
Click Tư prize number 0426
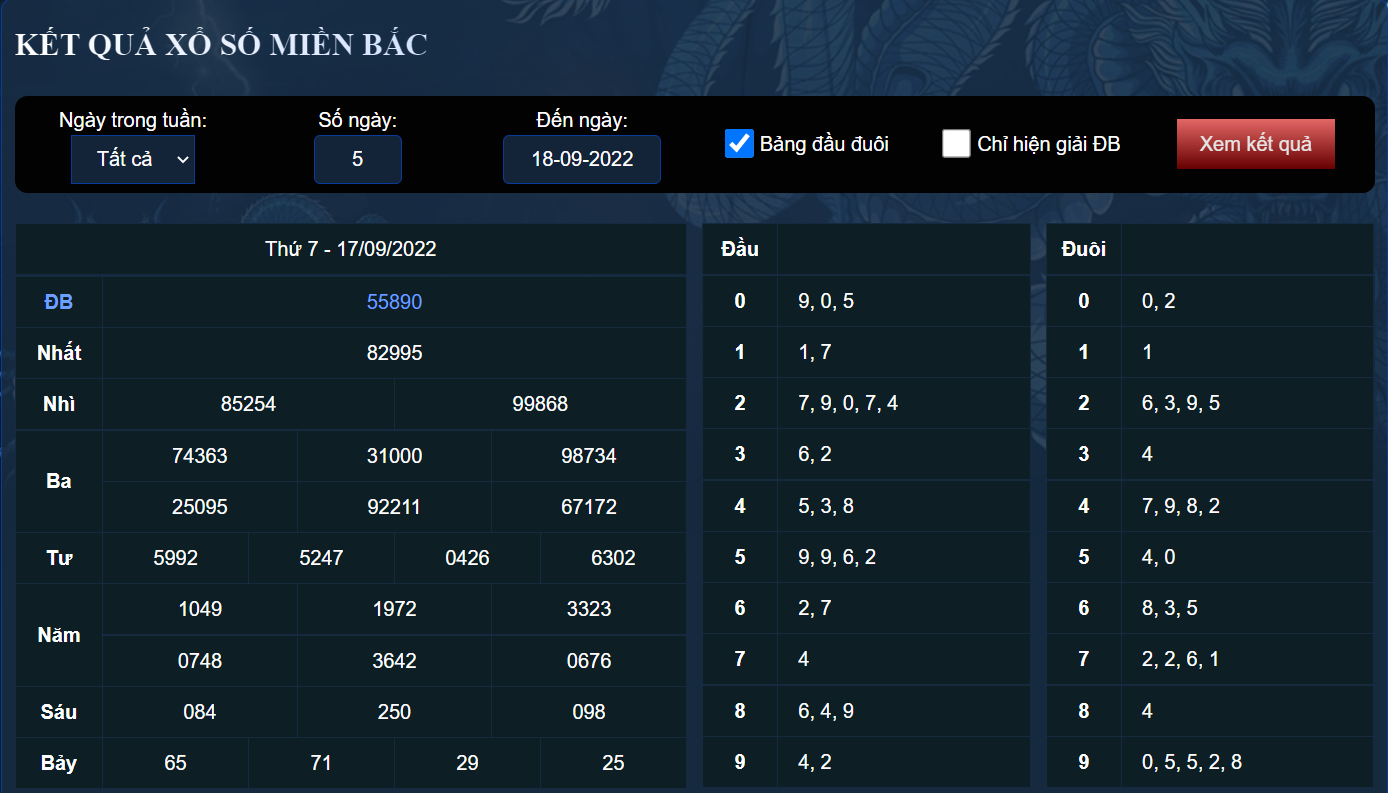[x=467, y=558]
